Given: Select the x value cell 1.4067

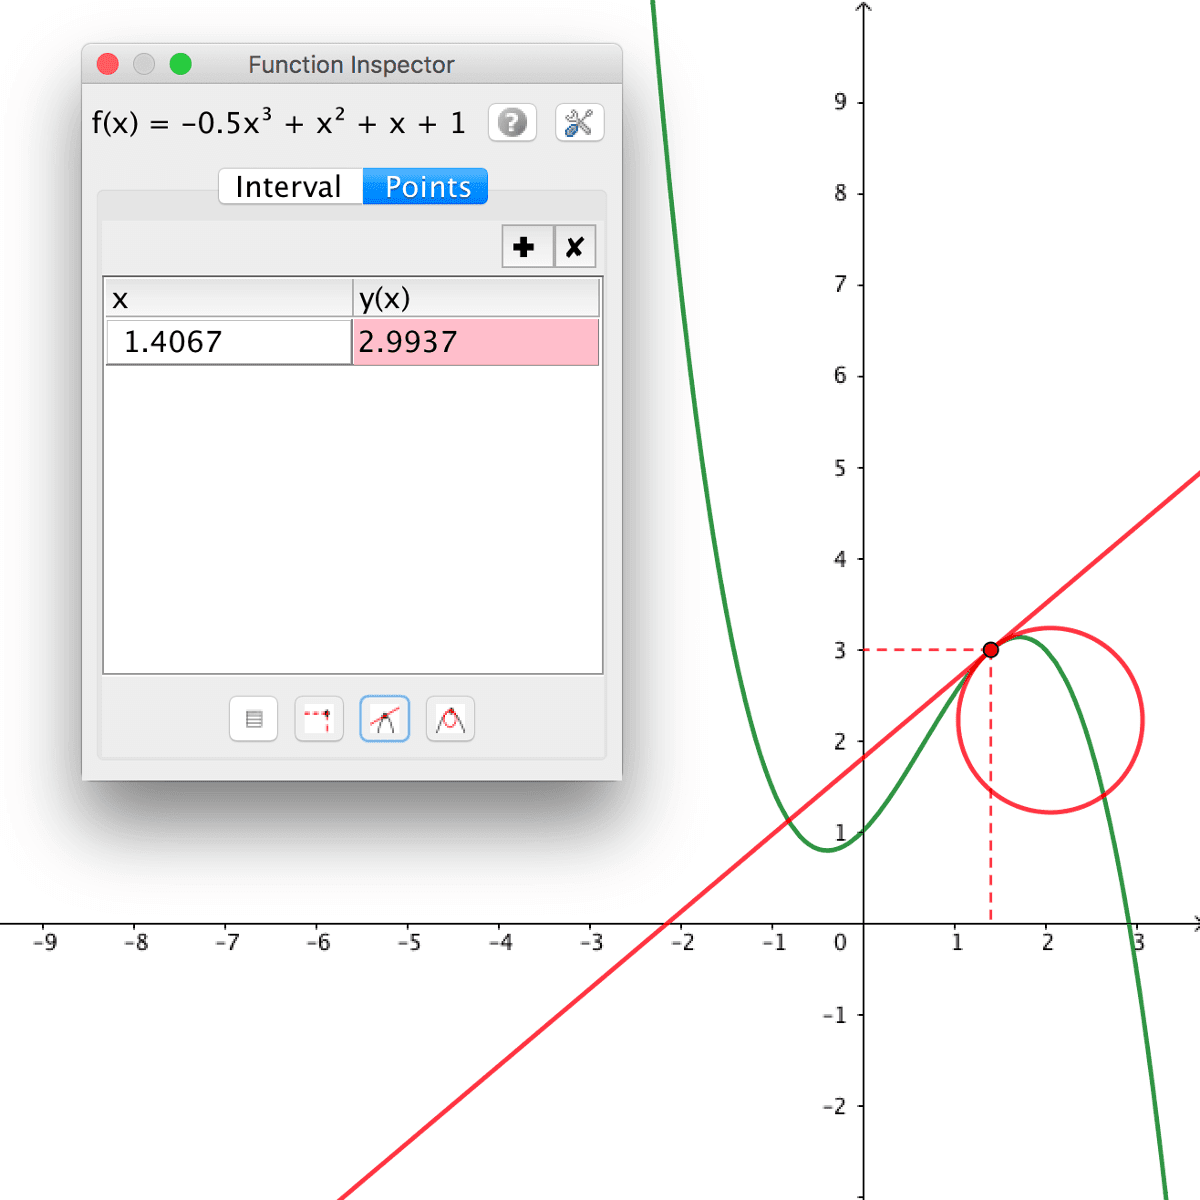Looking at the screenshot, I should point(229,342).
